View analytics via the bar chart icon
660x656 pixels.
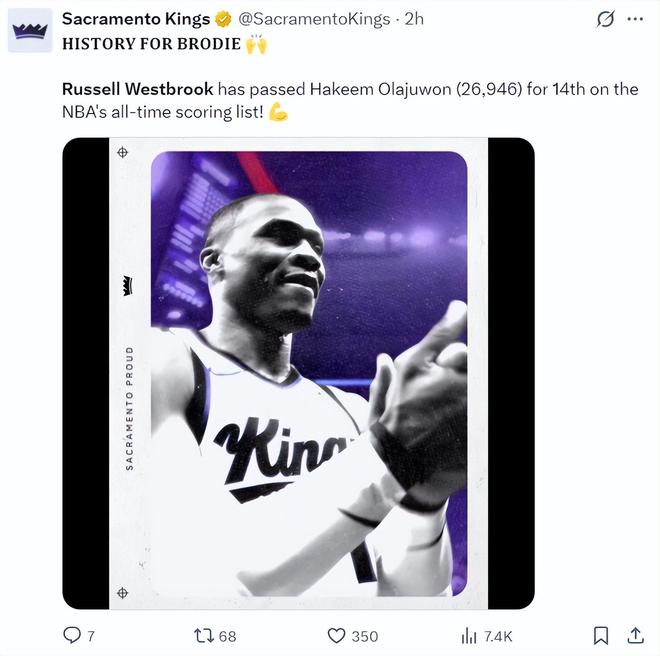coord(469,635)
